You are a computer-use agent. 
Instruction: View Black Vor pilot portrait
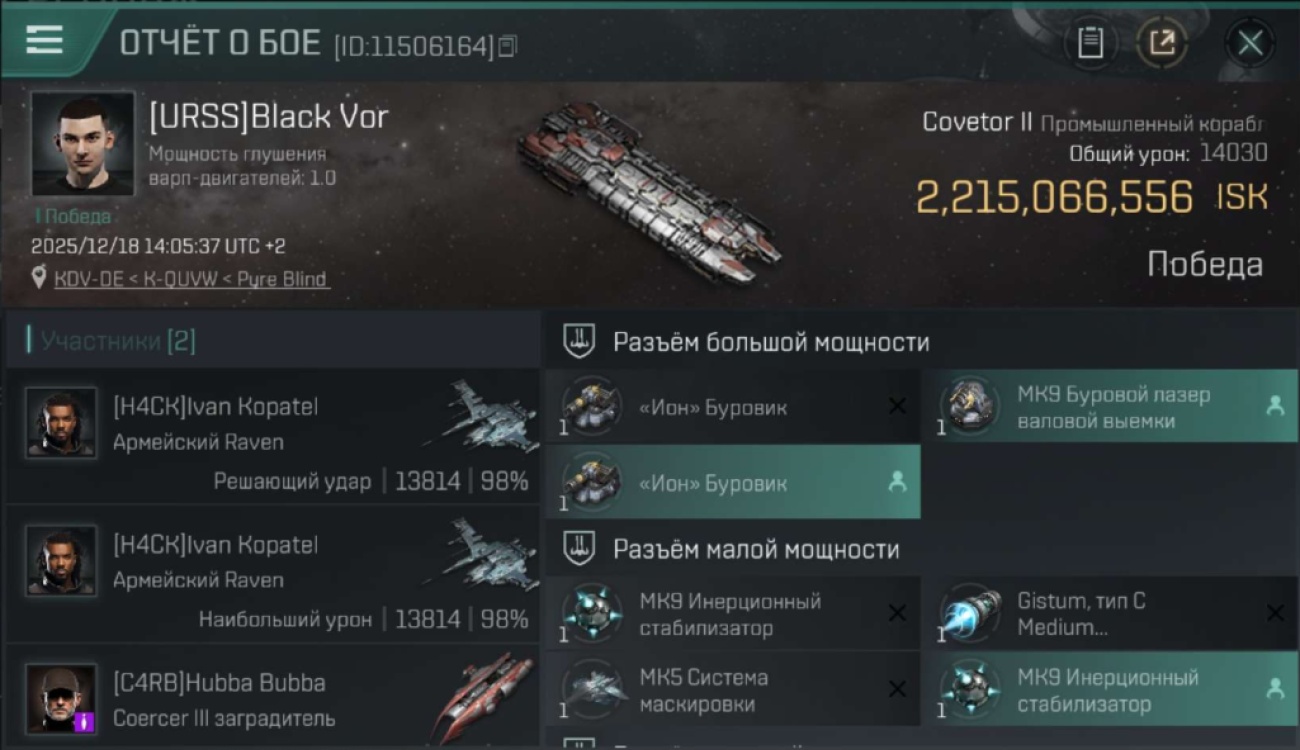pos(82,143)
